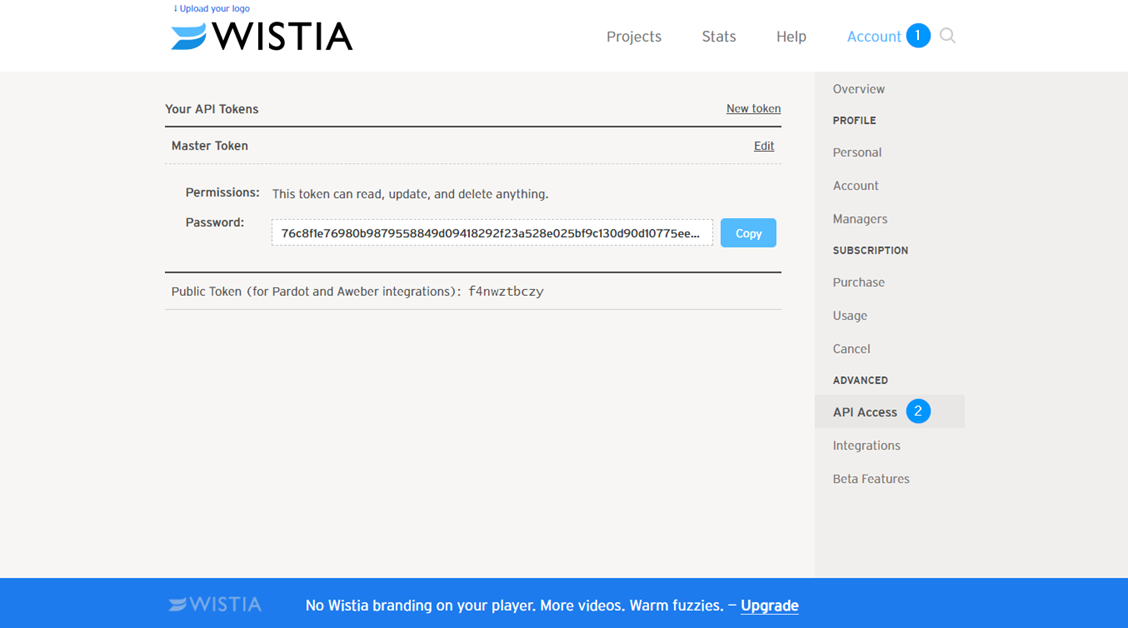This screenshot has width=1128, height=628.
Task: Open the Managers page
Action: 860,219
